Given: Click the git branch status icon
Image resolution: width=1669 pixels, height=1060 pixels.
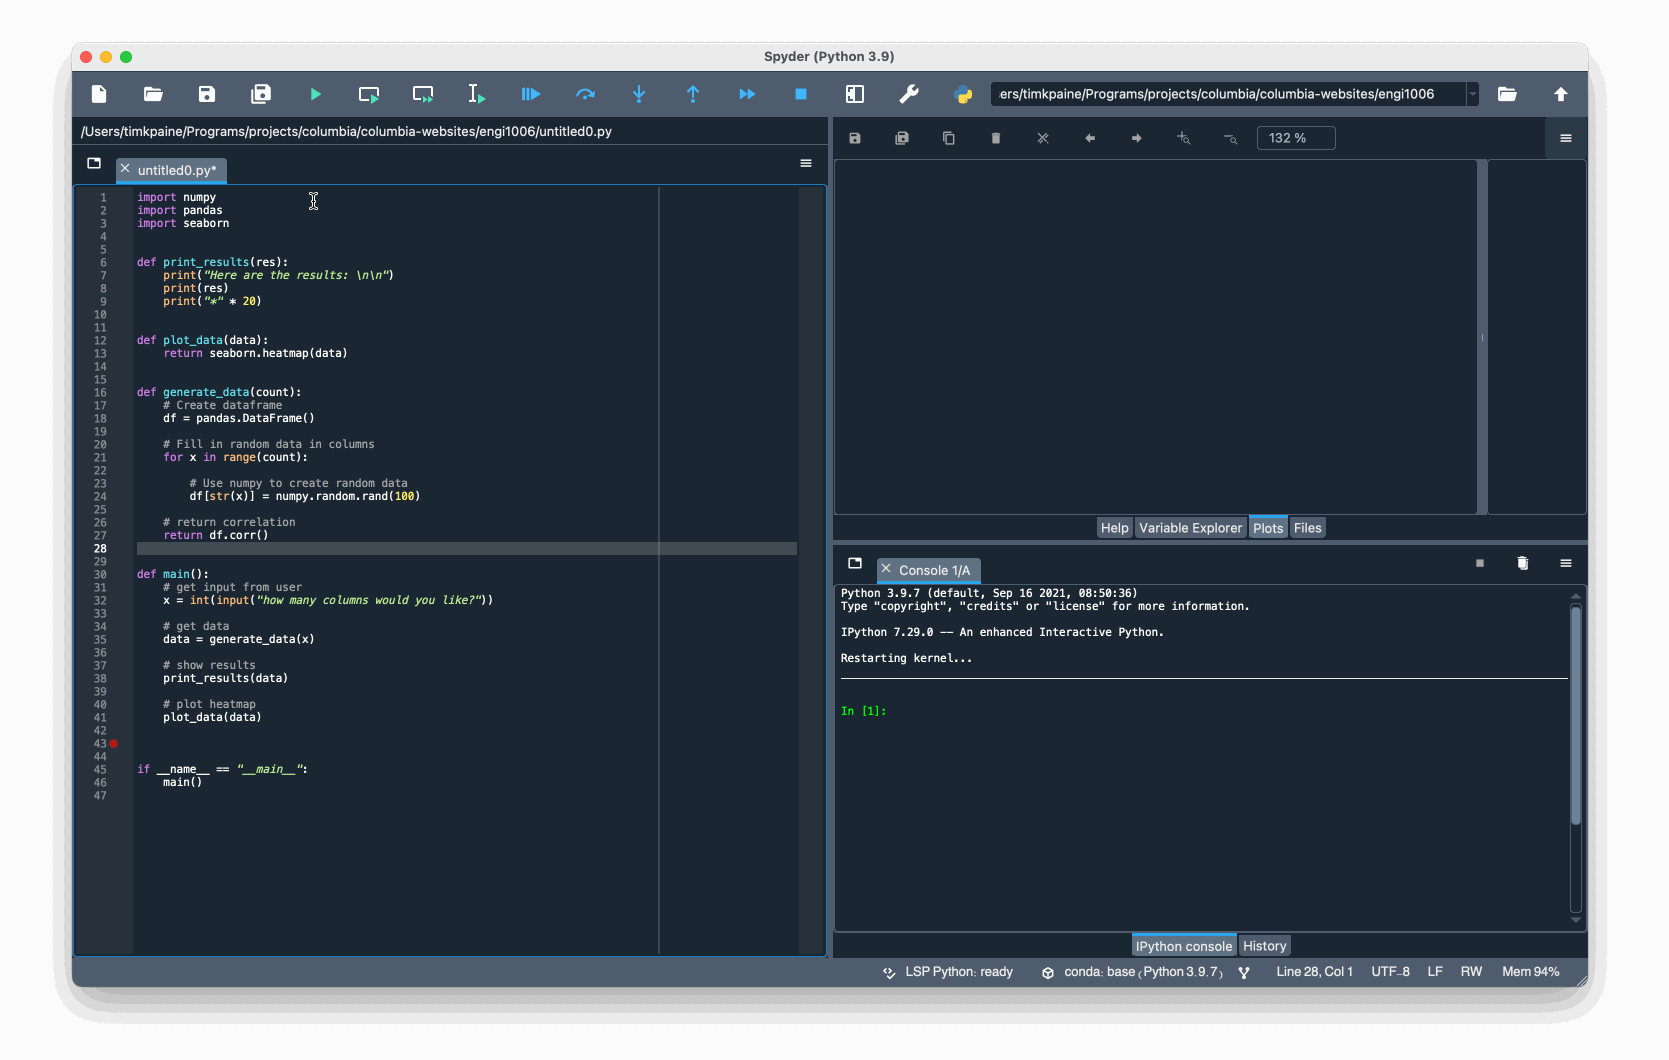Looking at the screenshot, I should 1244,972.
